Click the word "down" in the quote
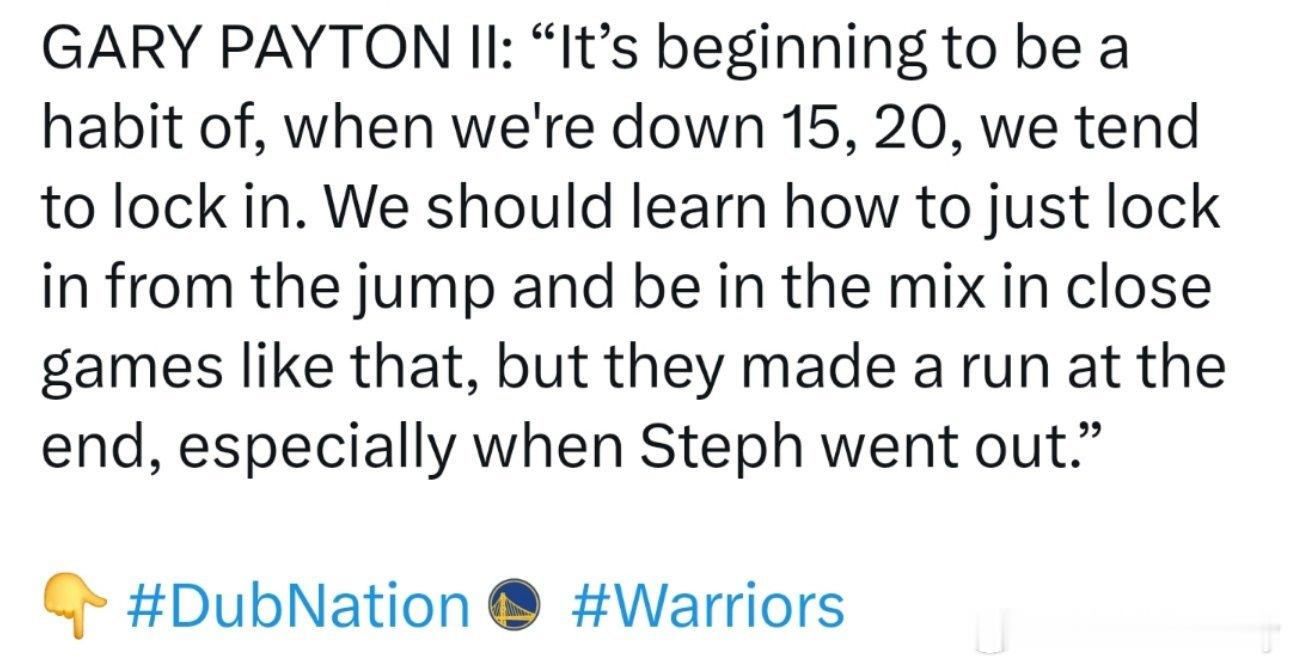 point(702,130)
